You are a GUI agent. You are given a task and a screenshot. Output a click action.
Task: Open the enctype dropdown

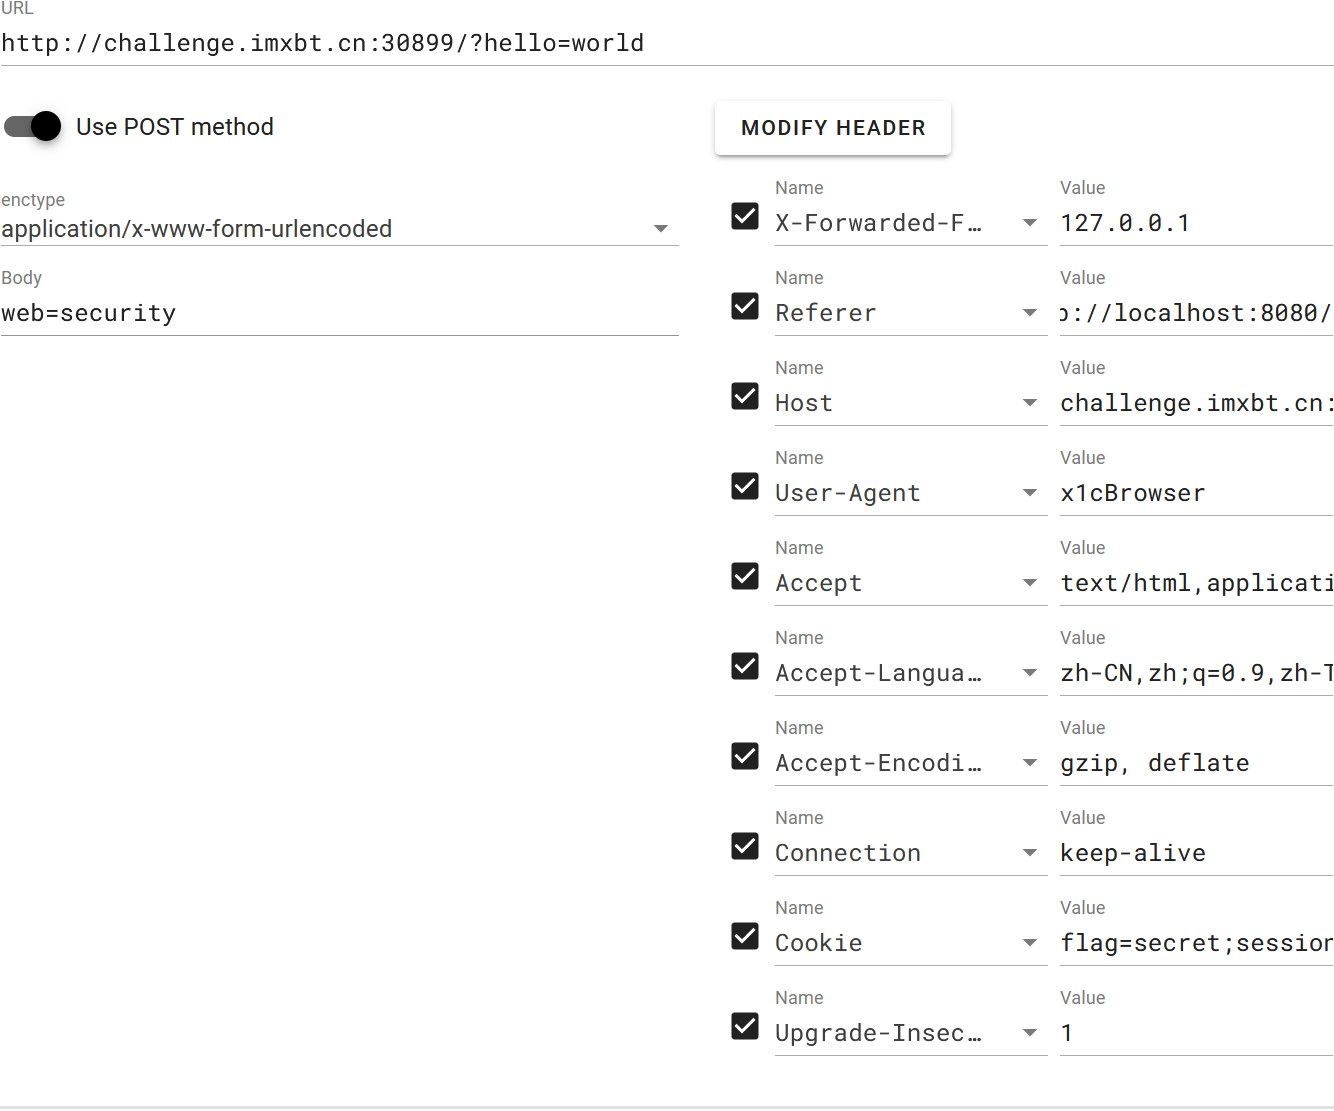[340, 229]
